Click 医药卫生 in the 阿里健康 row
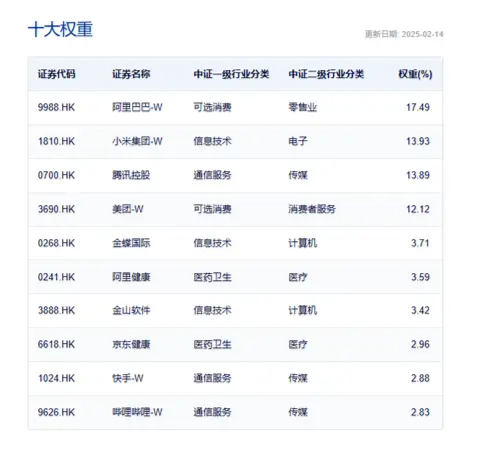Viewport: 480px width, 449px height. 212,277
